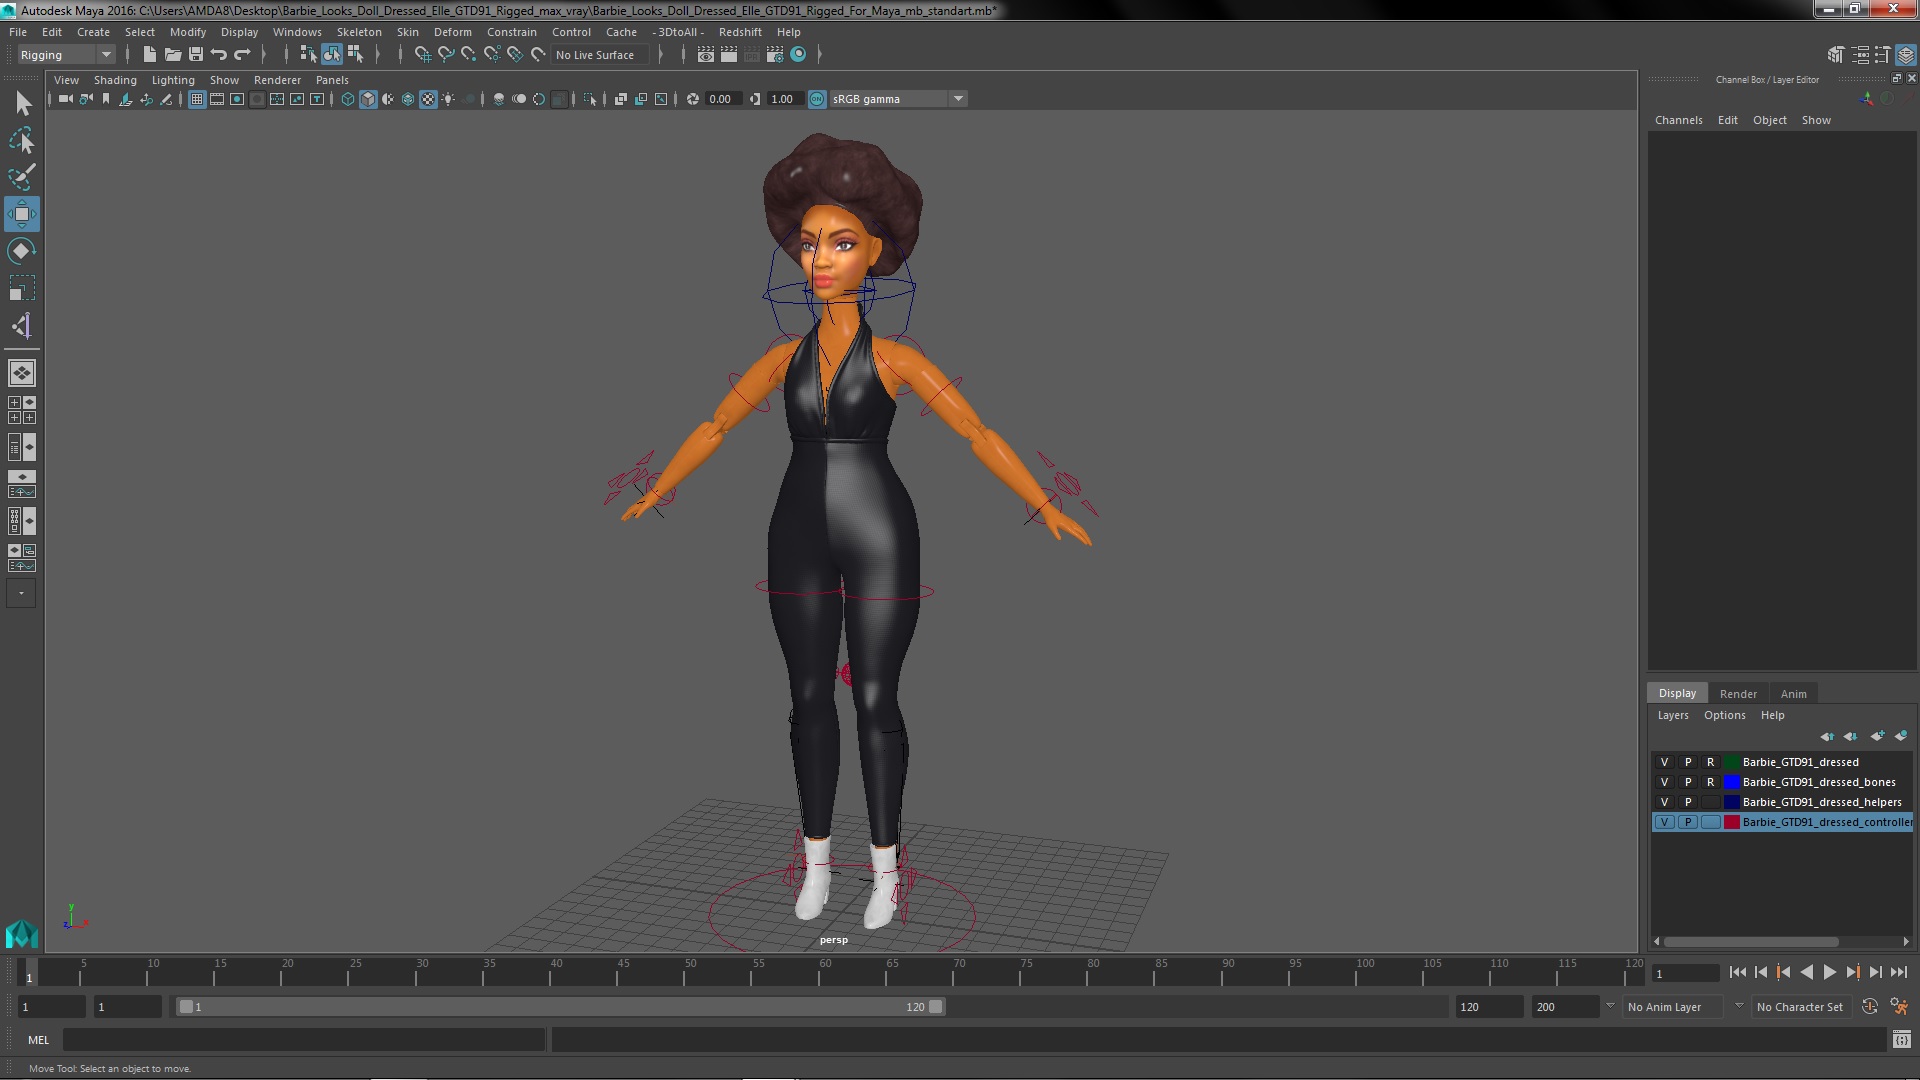Open Render Settings clapboard icon
This screenshot has width=1920, height=1080.
775,54
